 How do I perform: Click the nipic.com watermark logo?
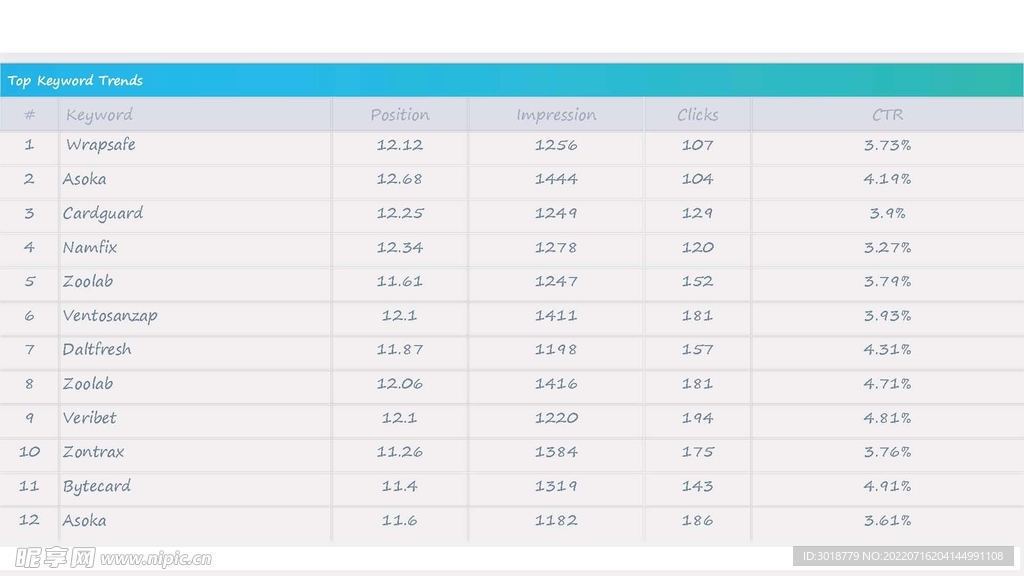(113, 558)
